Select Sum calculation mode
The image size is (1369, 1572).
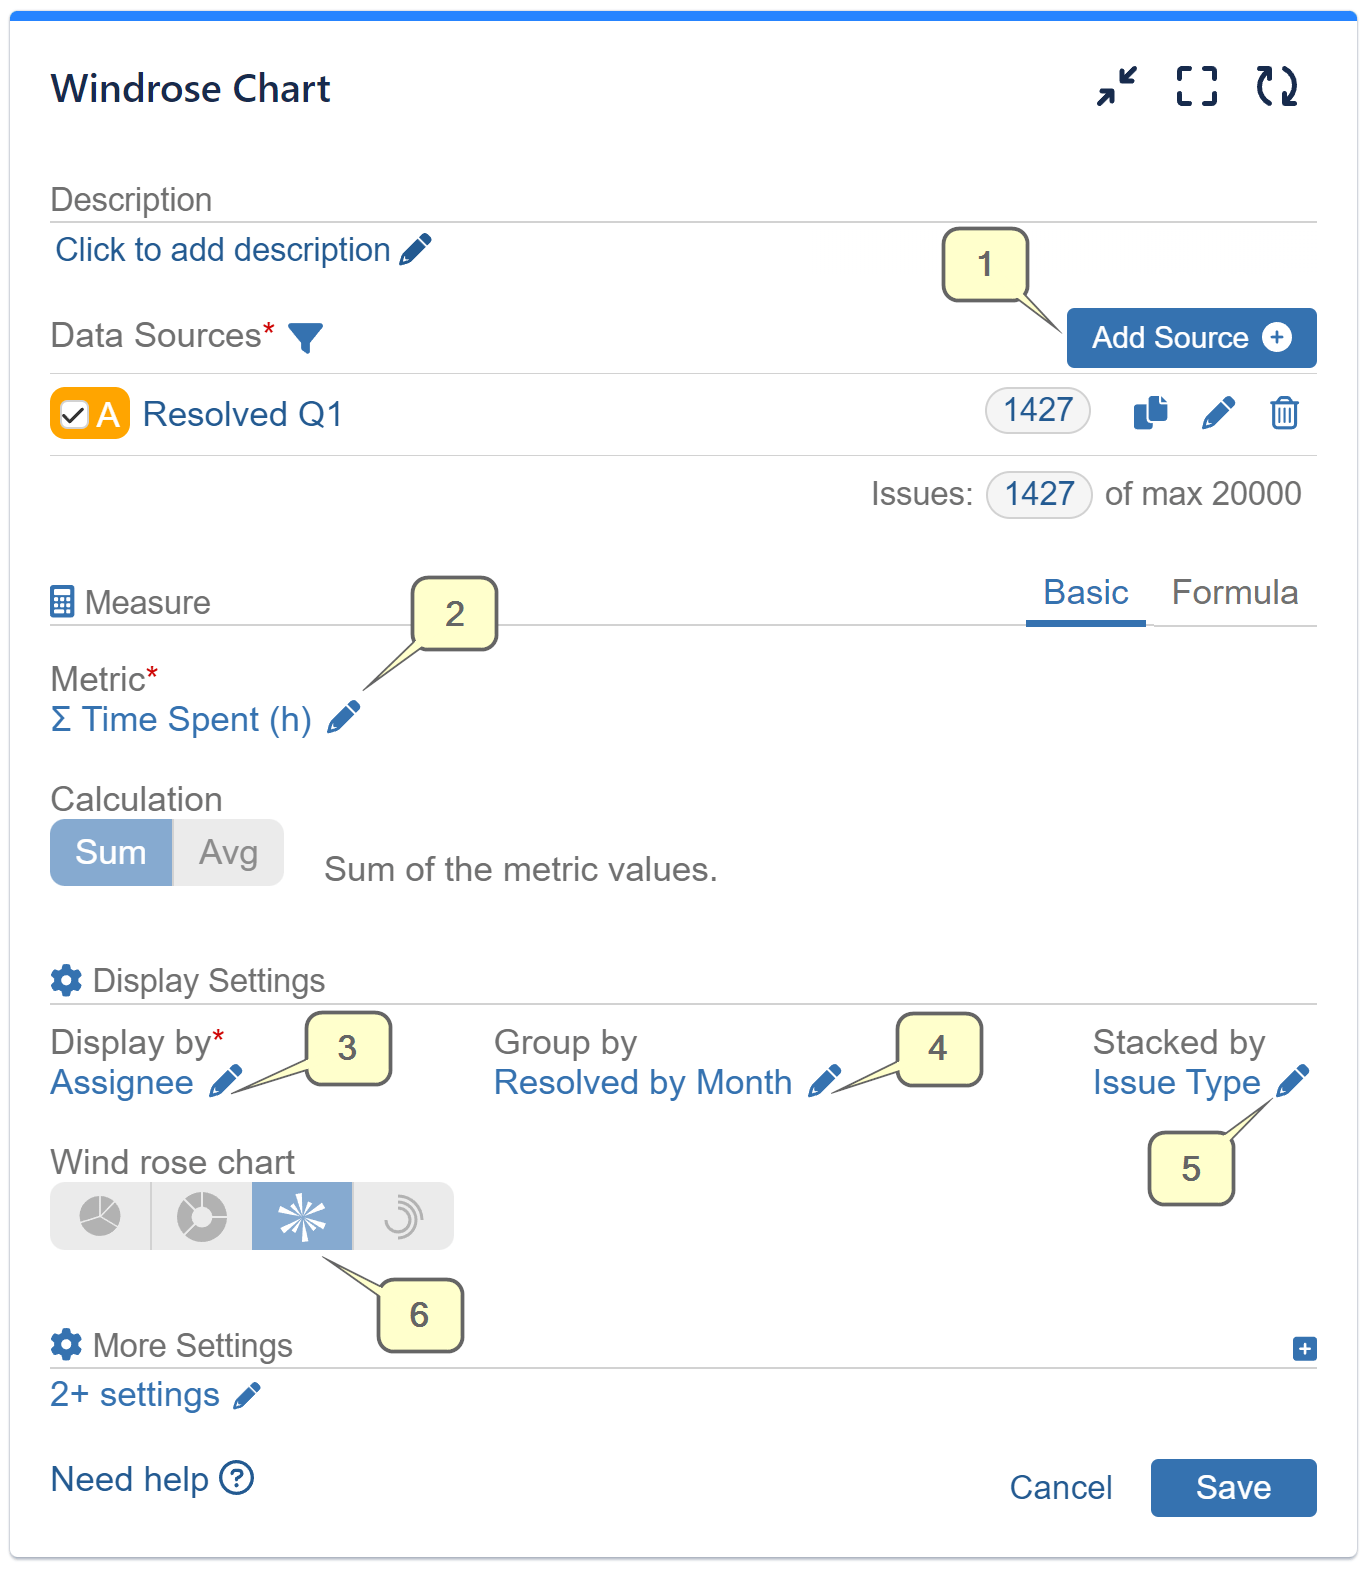[111, 852]
